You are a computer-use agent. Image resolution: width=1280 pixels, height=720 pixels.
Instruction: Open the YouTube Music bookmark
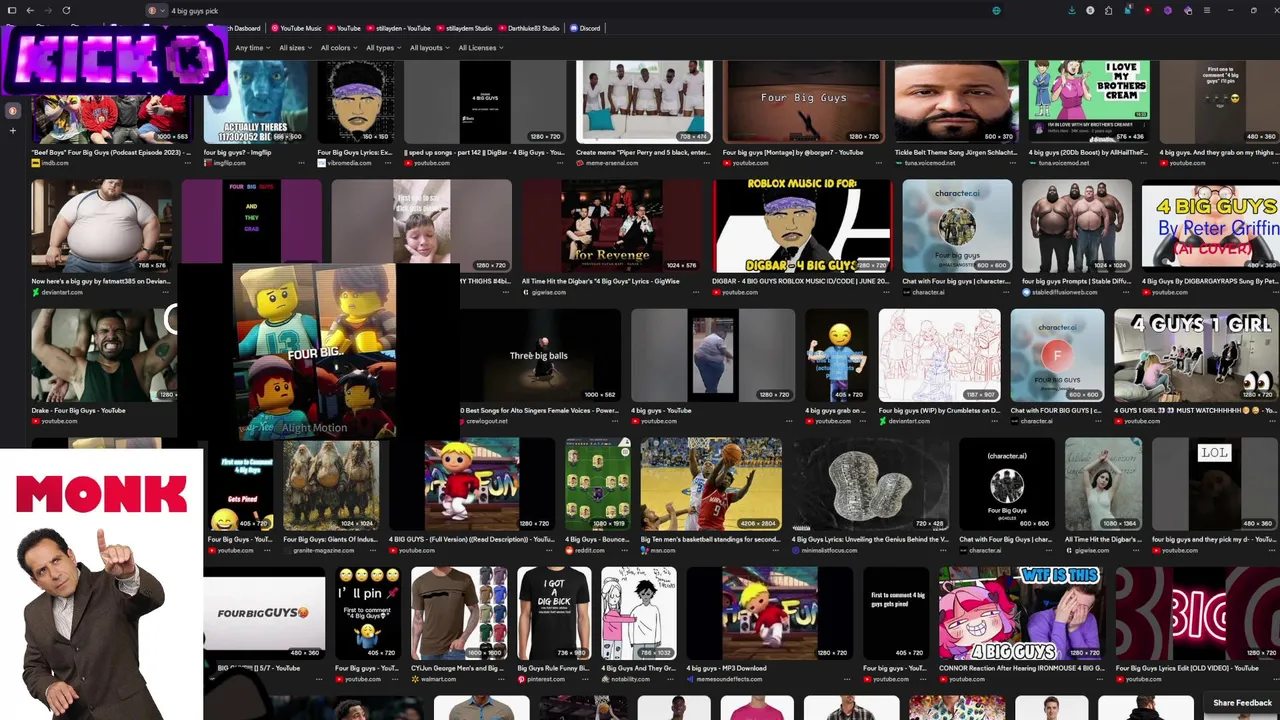296,28
